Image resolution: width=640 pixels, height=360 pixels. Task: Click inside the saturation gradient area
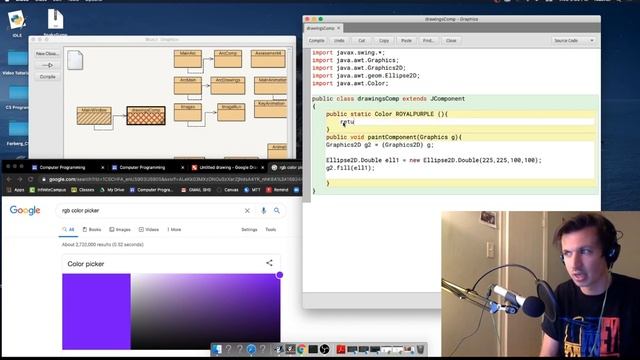coord(205,311)
